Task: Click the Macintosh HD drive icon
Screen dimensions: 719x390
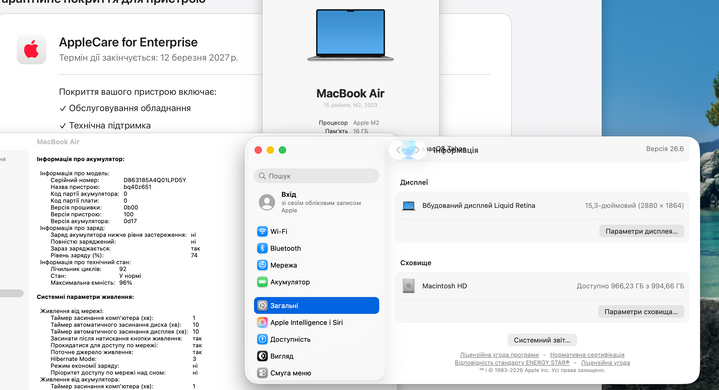Action: [408, 286]
